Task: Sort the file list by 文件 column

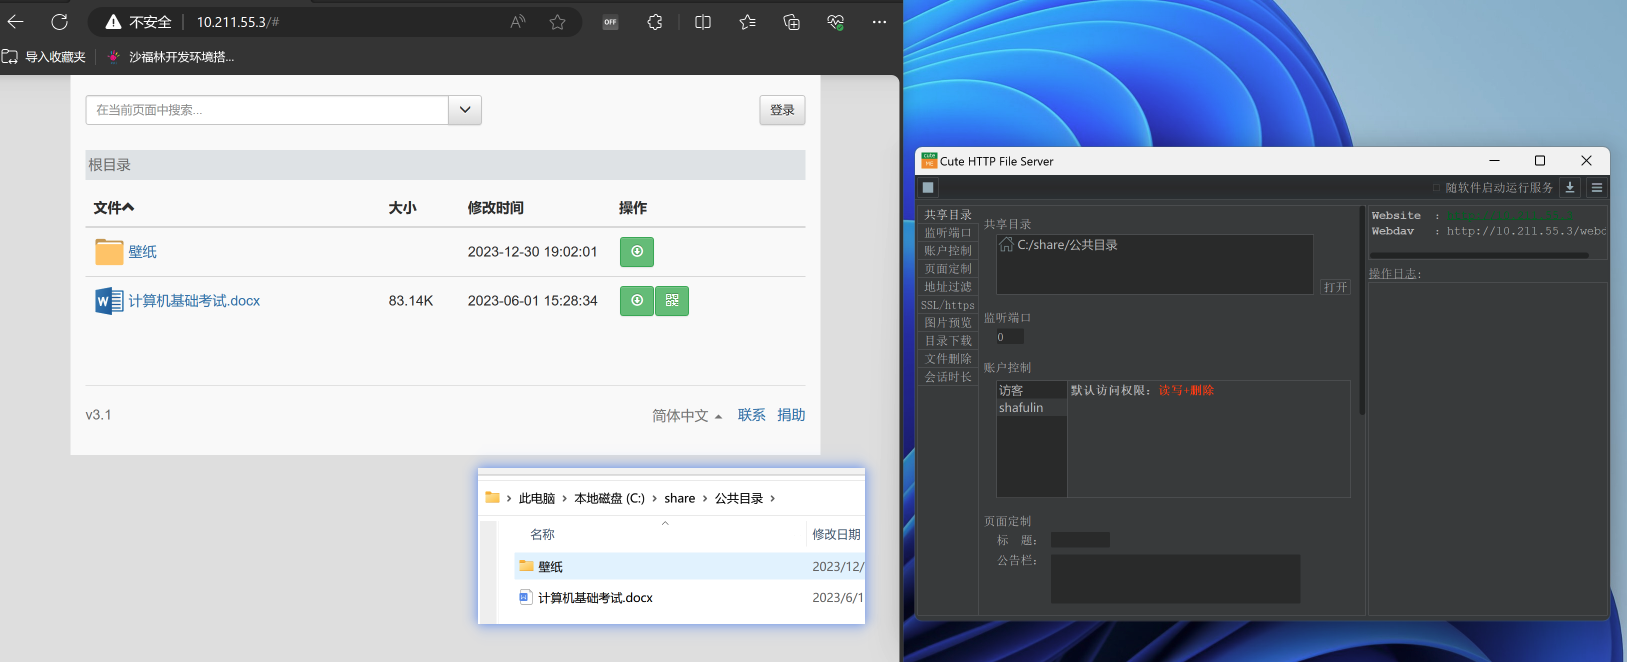Action: 113,208
